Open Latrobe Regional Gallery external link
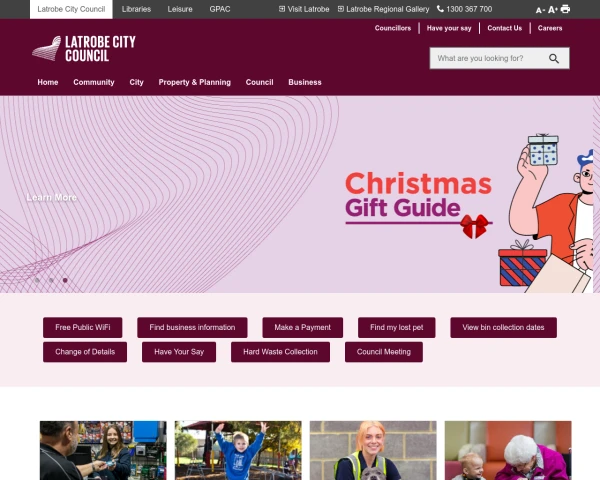This screenshot has width=600, height=480. [x=383, y=9]
